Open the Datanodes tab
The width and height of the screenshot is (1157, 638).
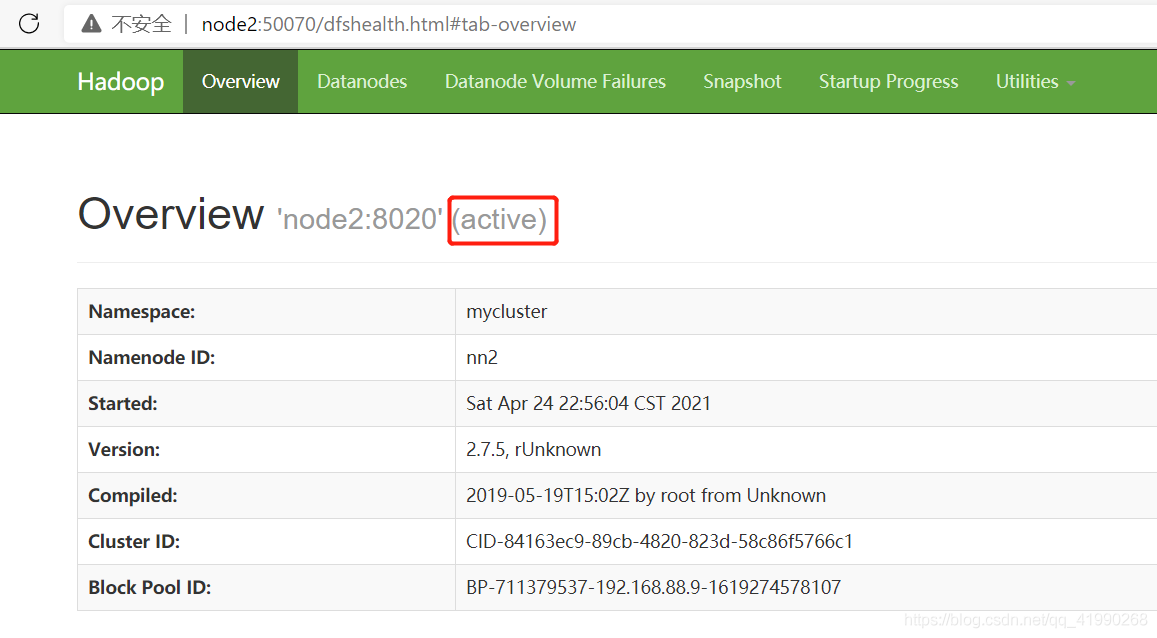click(x=362, y=81)
